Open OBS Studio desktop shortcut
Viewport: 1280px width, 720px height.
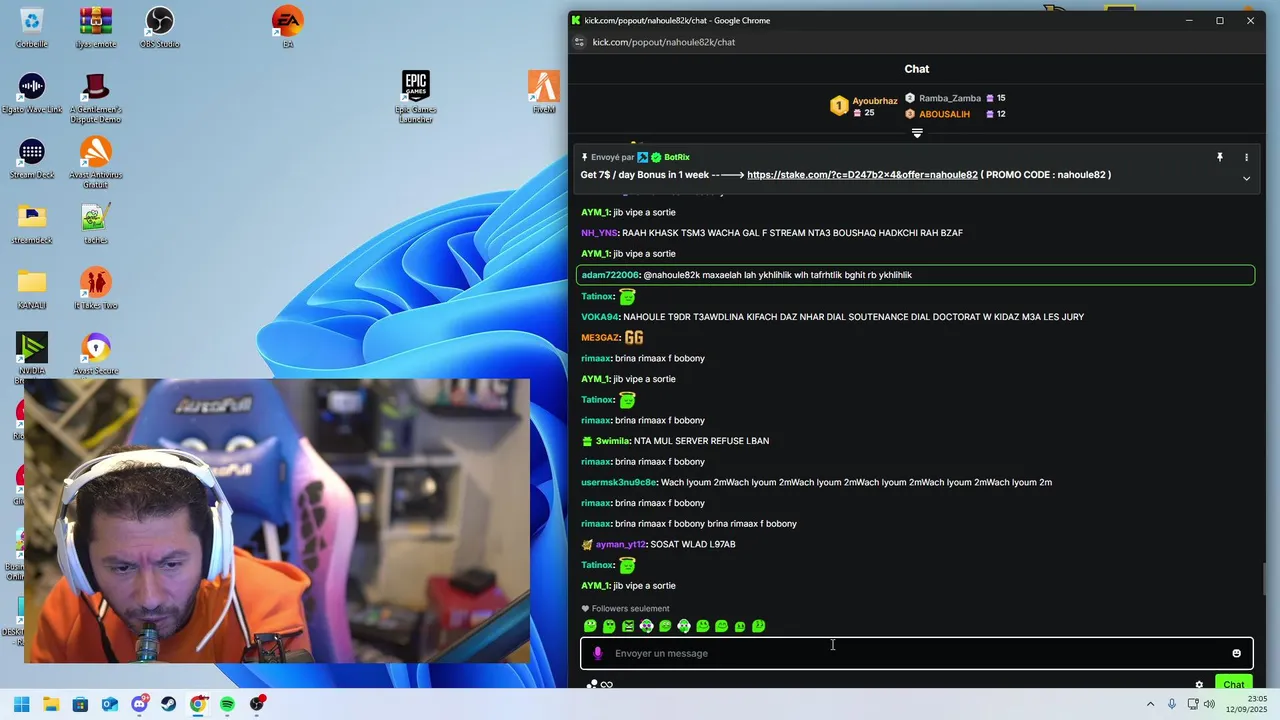pyautogui.click(x=160, y=27)
